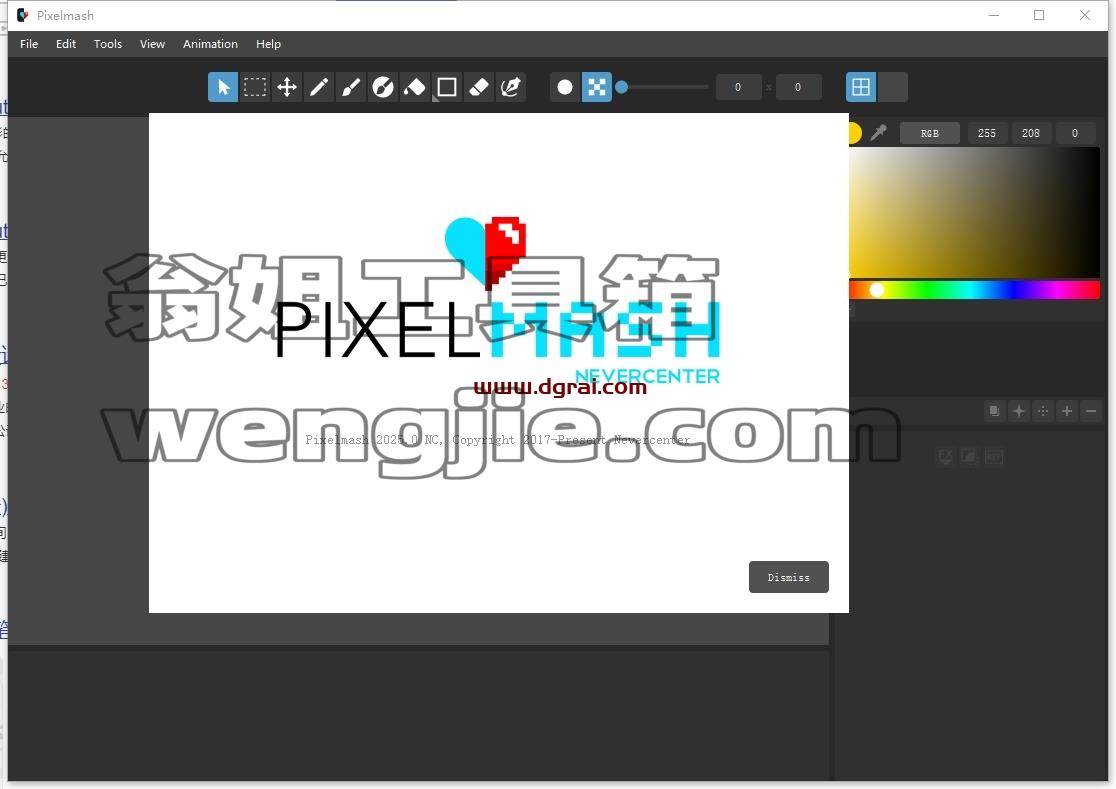Screen dimensions: 1116x789
Task: Minimize the Pixelmash window
Action: (994, 15)
